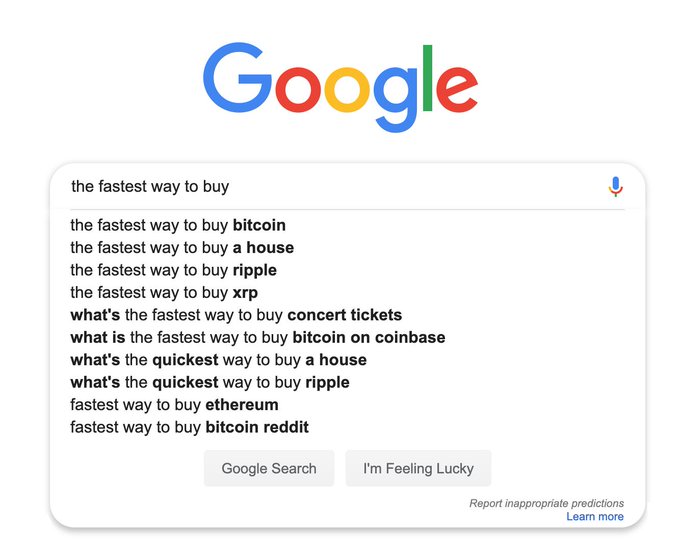Pick suggestion 'the fastest way to buy ripple'
This screenshot has width=680, height=555.
point(173,271)
